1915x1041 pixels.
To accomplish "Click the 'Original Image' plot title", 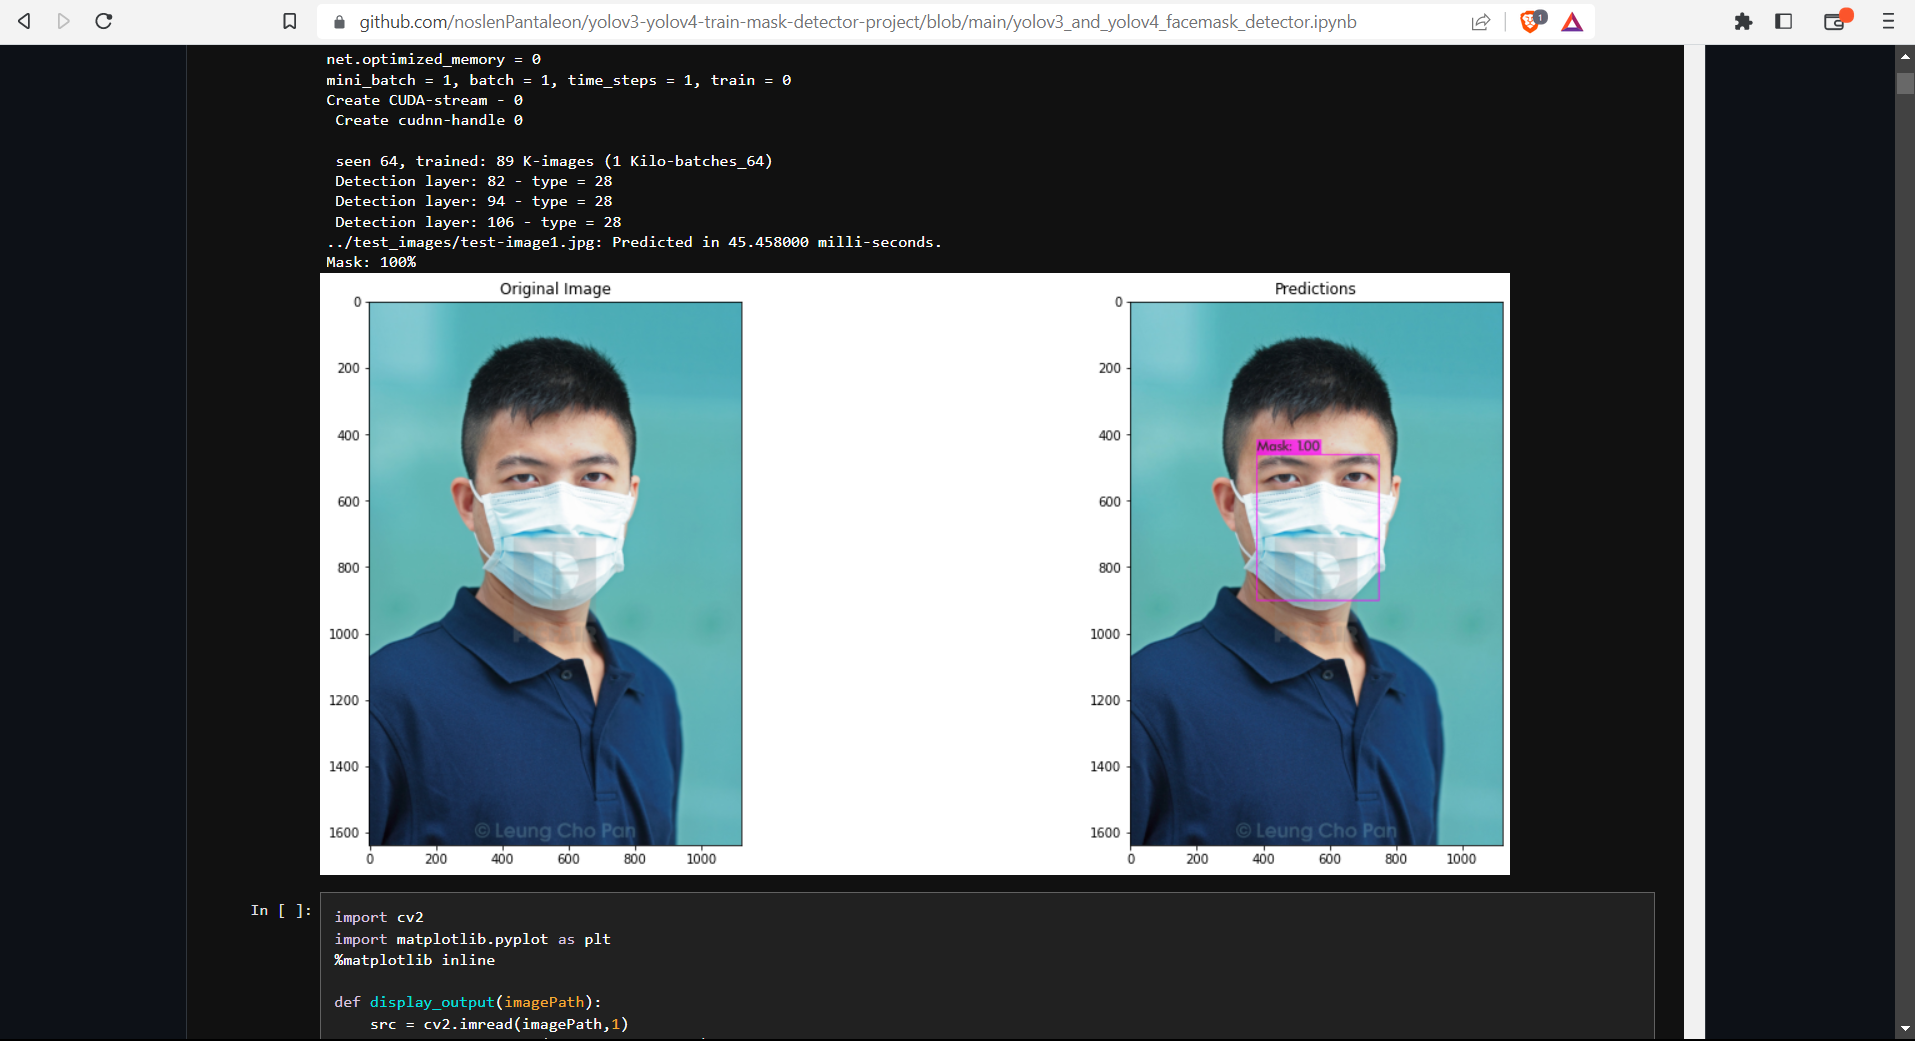I will point(555,288).
